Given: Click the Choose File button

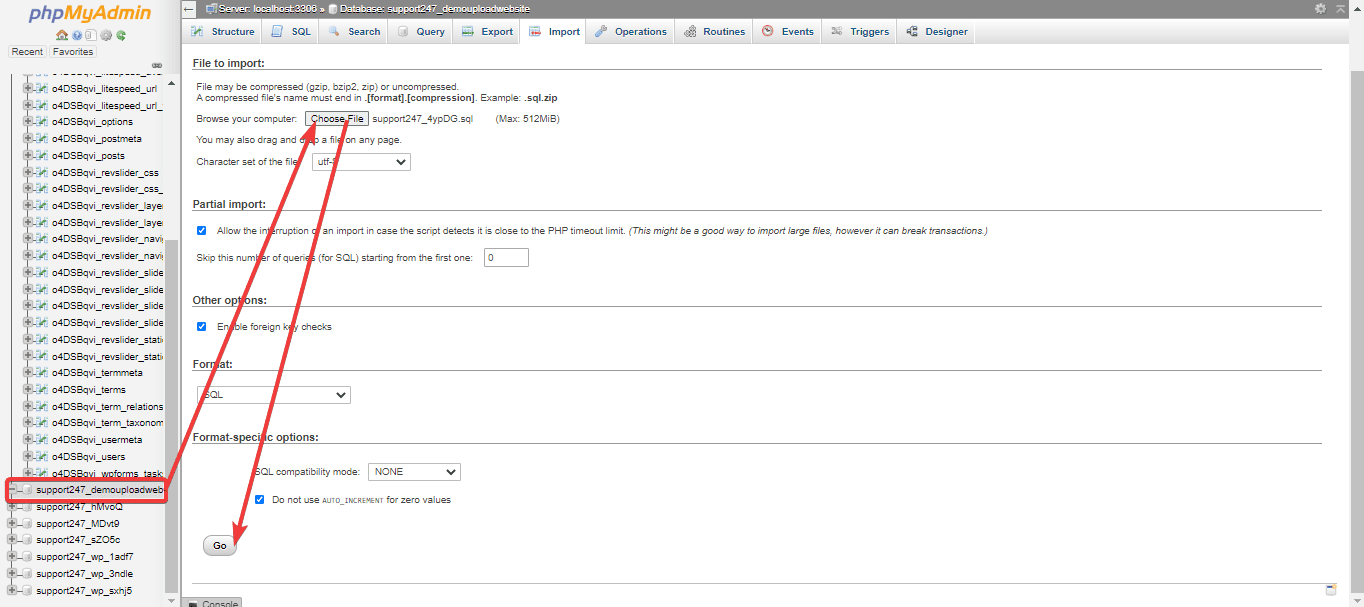Looking at the screenshot, I should [x=337, y=119].
